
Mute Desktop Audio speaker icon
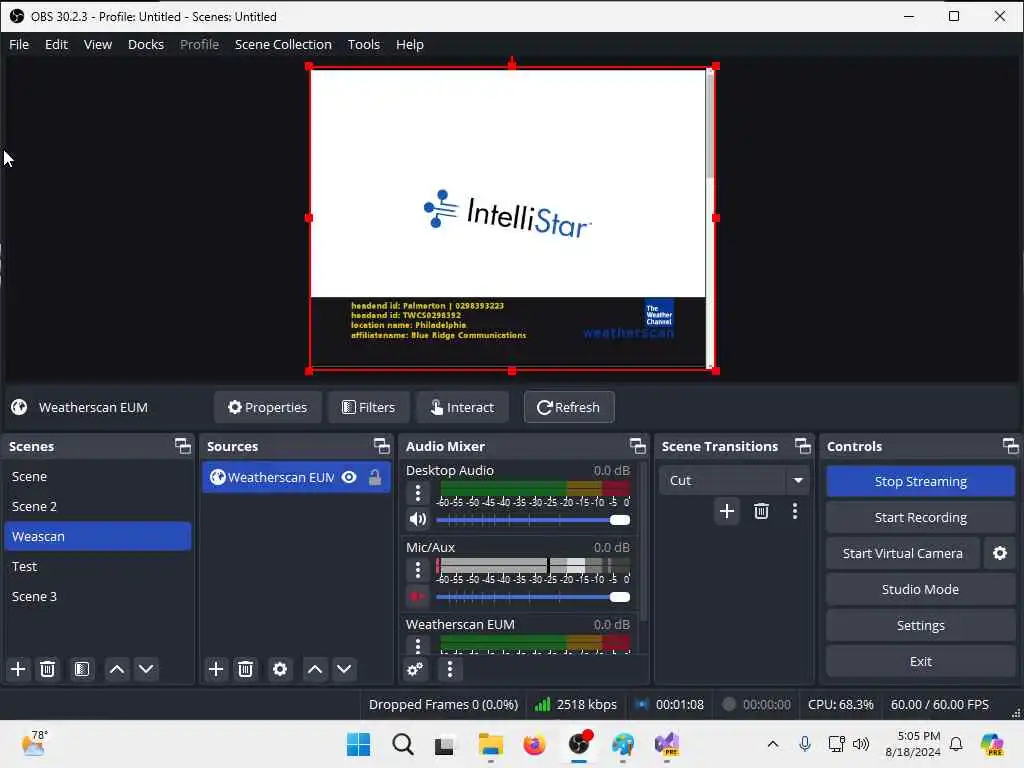417,519
